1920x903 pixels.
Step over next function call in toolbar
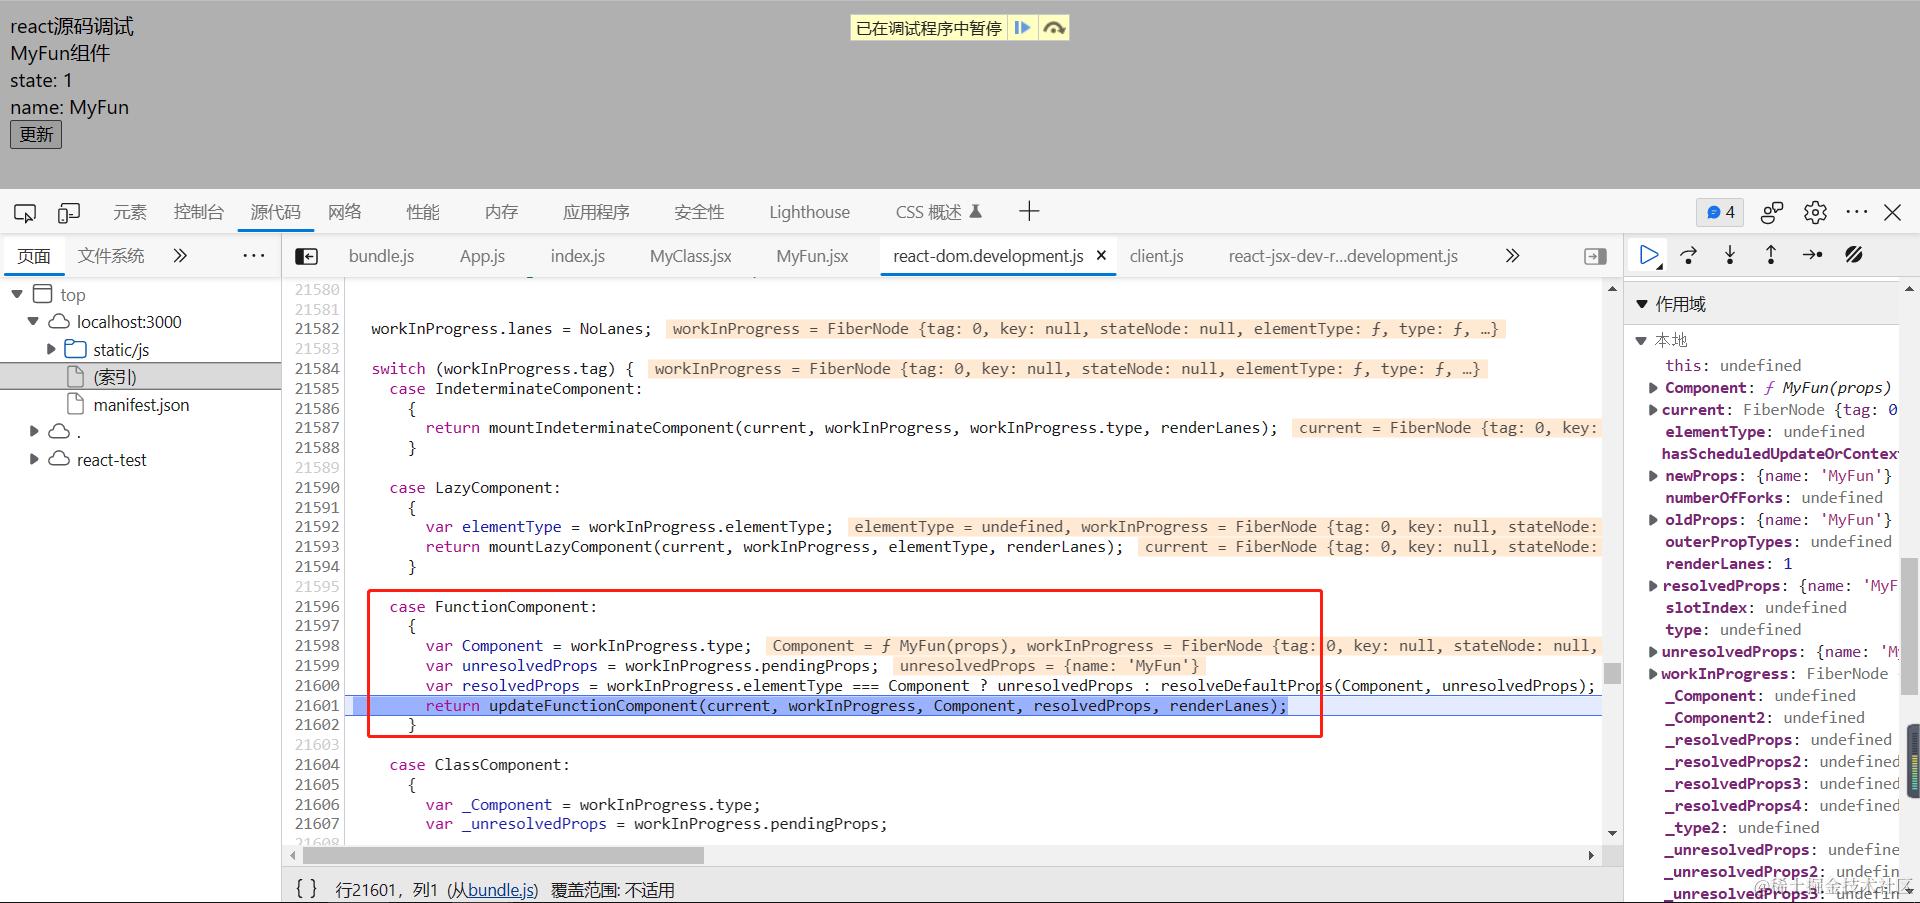click(x=1689, y=255)
